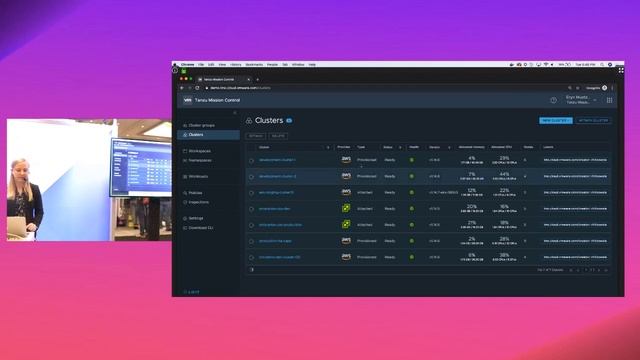This screenshot has height=360, width=640.
Task: Click the VMware logo beside Tanzu Mission Control
Action: point(187,100)
